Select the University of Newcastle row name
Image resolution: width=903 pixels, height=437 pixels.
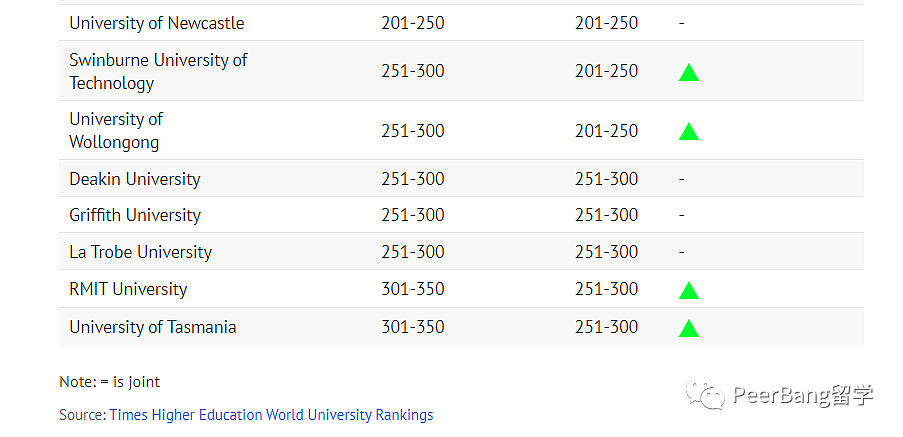157,23
